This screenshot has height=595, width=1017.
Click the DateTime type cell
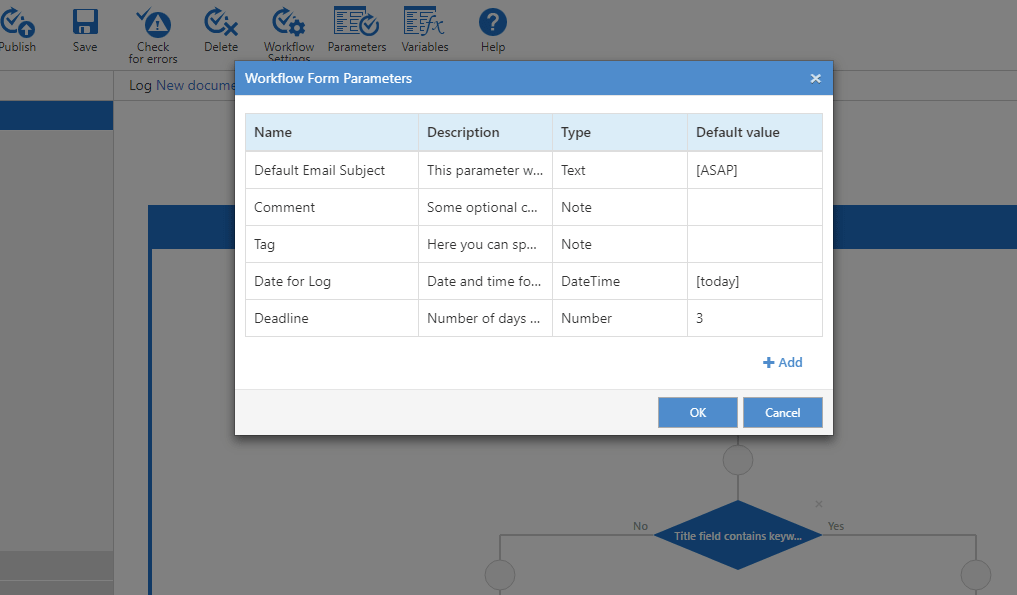pyautogui.click(x=620, y=281)
